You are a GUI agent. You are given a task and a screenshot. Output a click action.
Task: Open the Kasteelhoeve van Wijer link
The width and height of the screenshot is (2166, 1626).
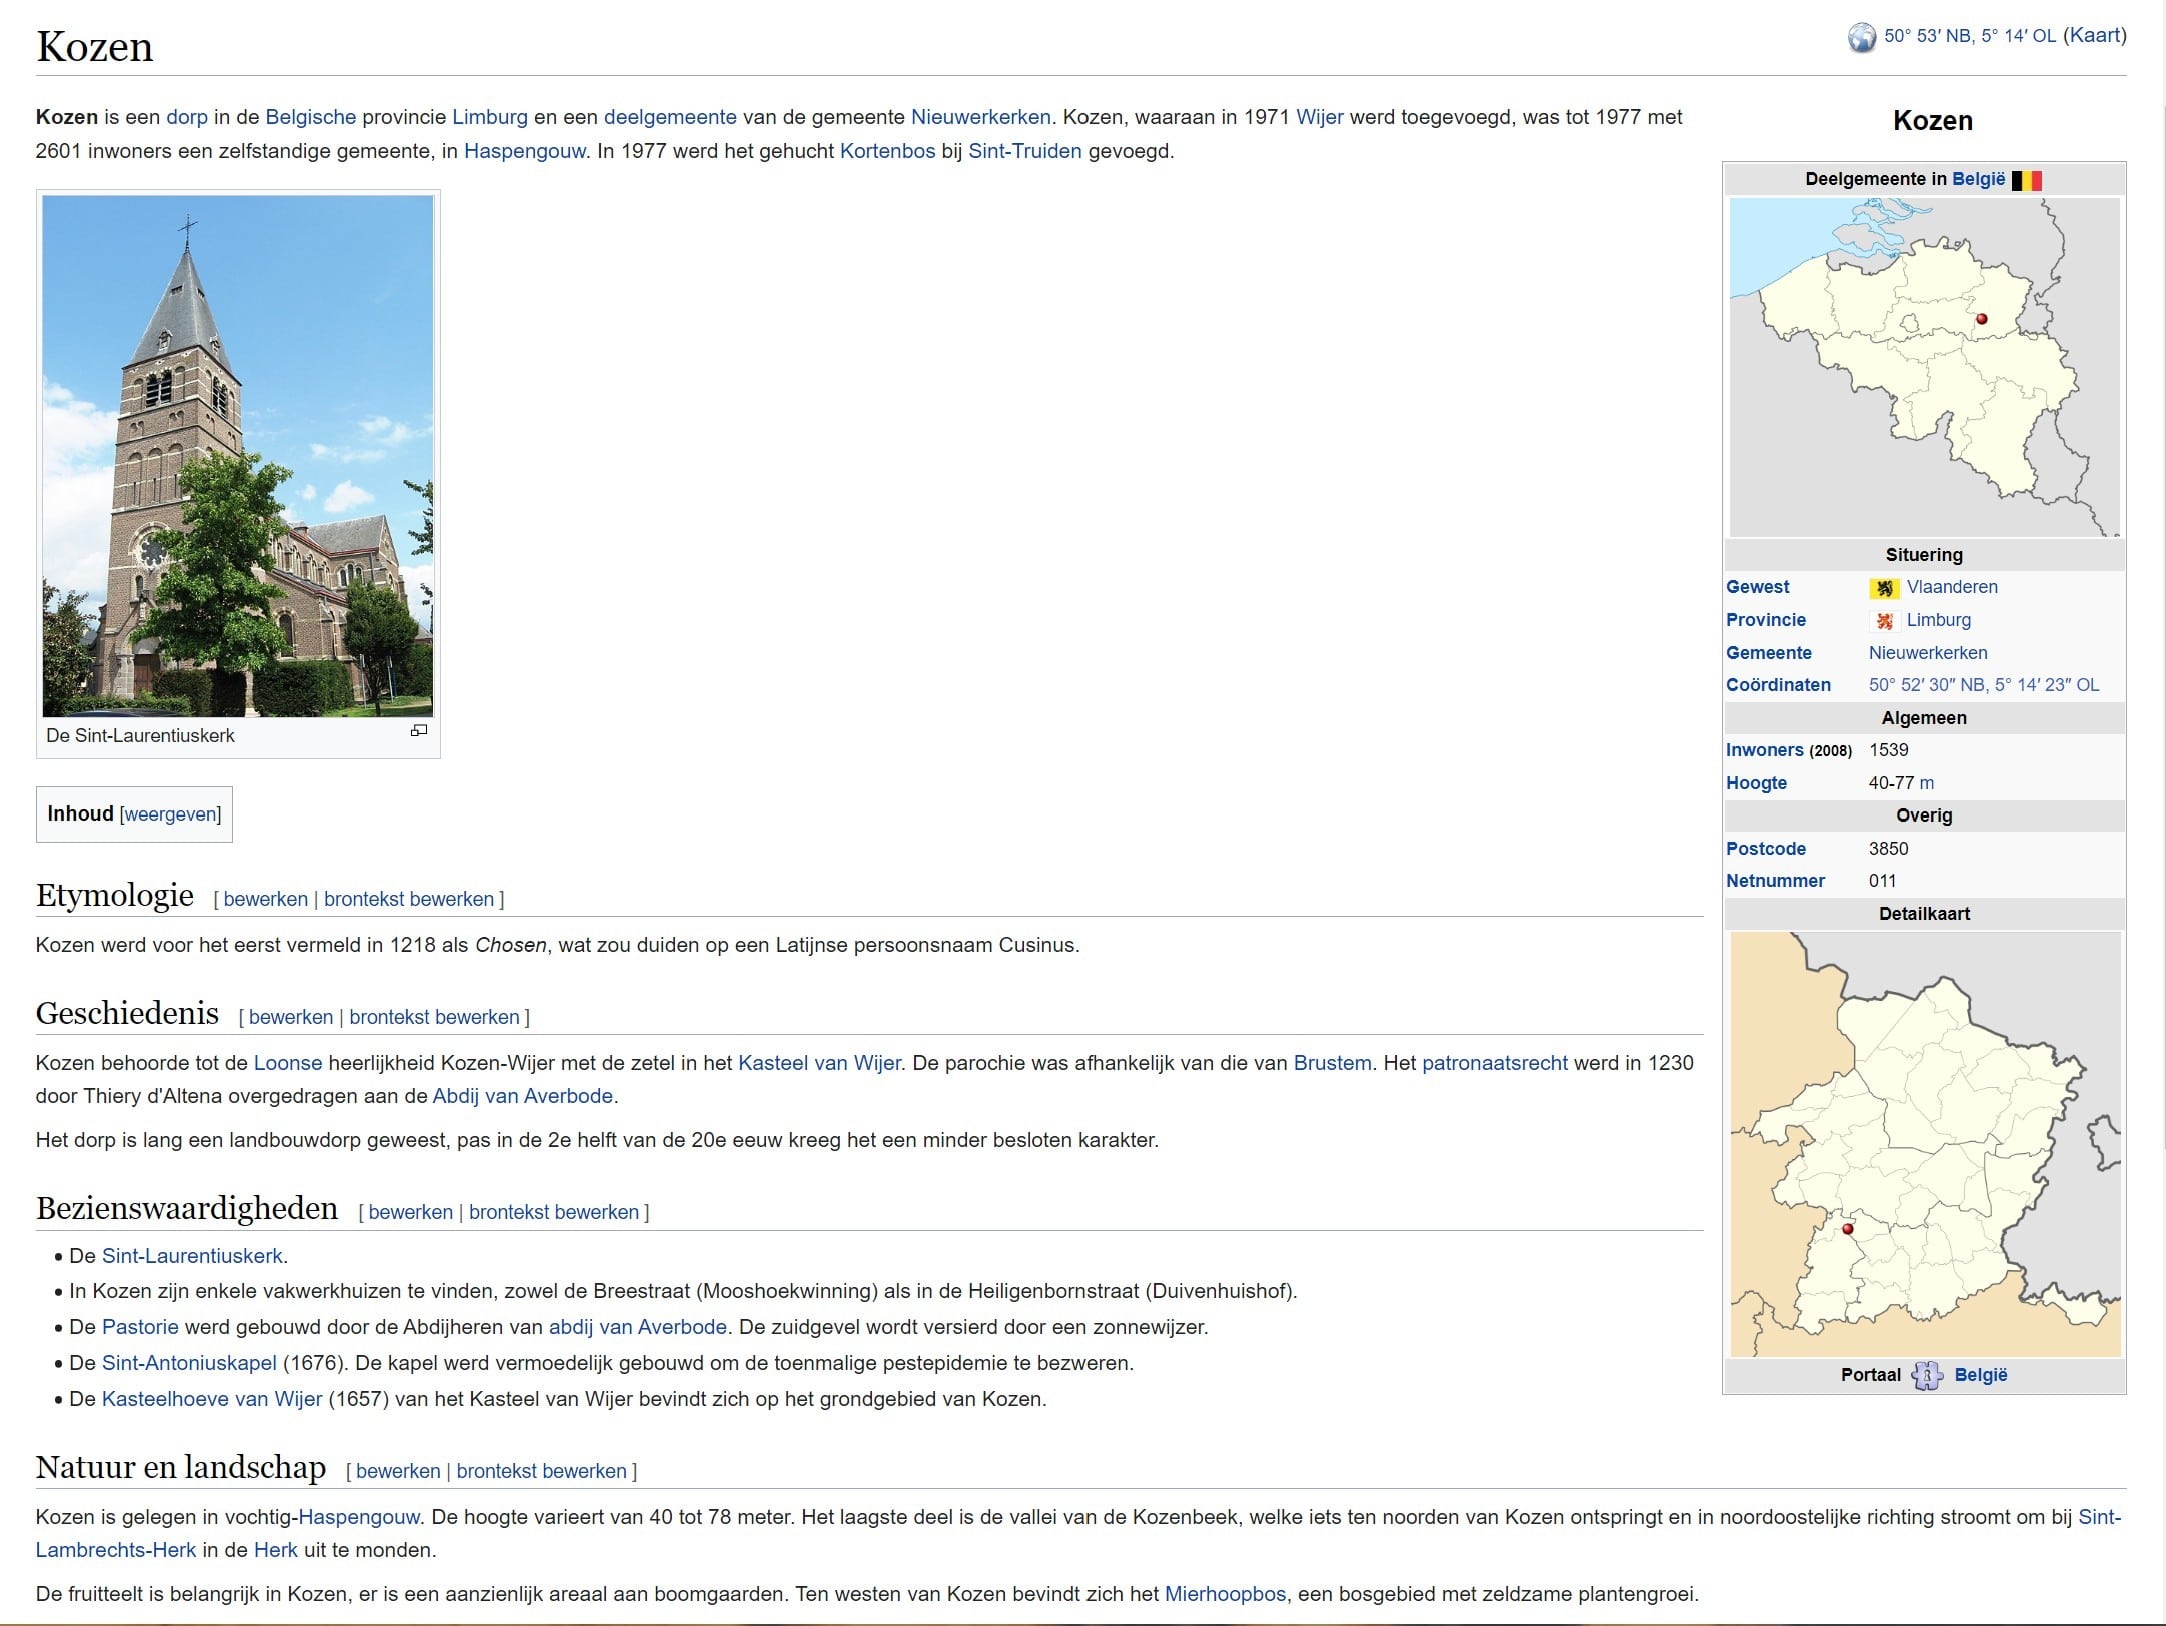pos(212,1399)
